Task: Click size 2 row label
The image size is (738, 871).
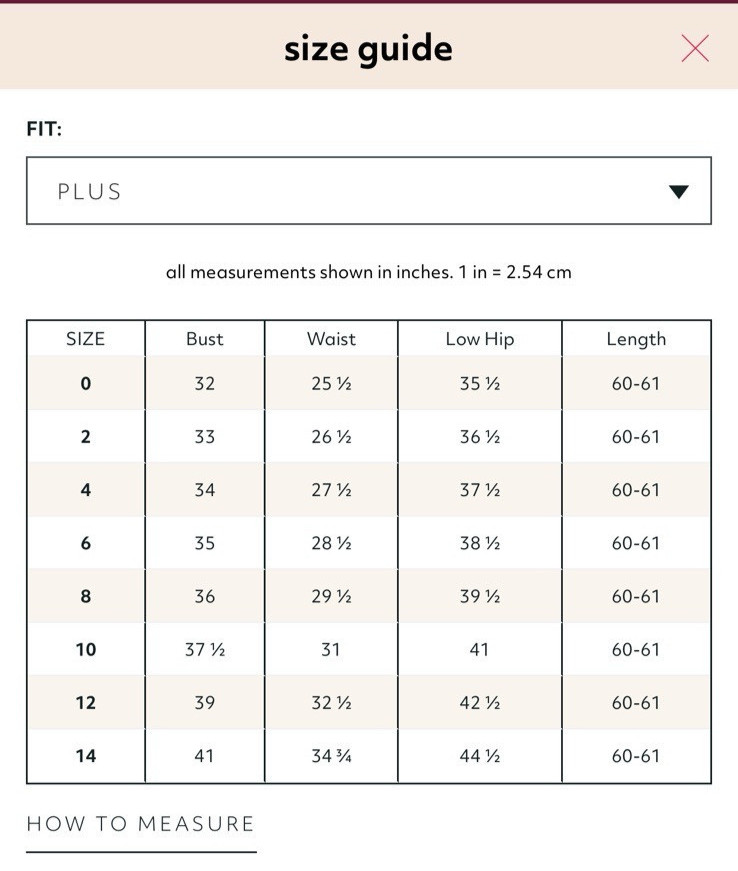Action: click(x=86, y=437)
